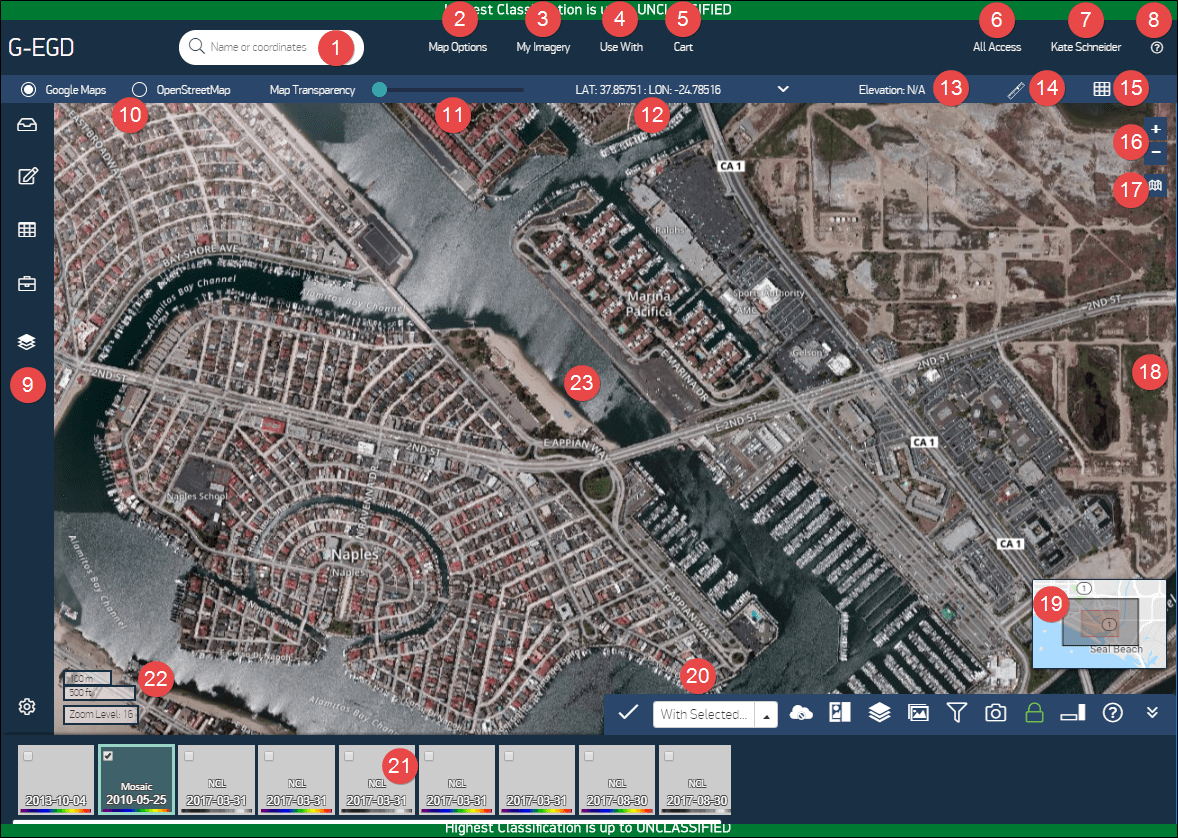This screenshot has width=1178, height=838.
Task: Click the camera snapshot icon in bottom toolbar
Action: click(995, 713)
